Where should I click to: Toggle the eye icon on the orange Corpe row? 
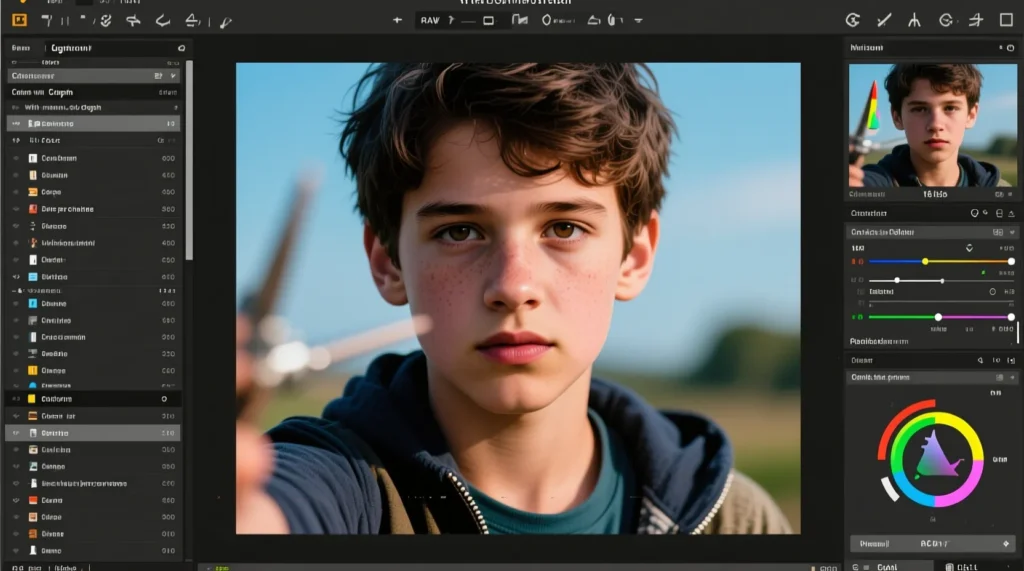(16, 192)
